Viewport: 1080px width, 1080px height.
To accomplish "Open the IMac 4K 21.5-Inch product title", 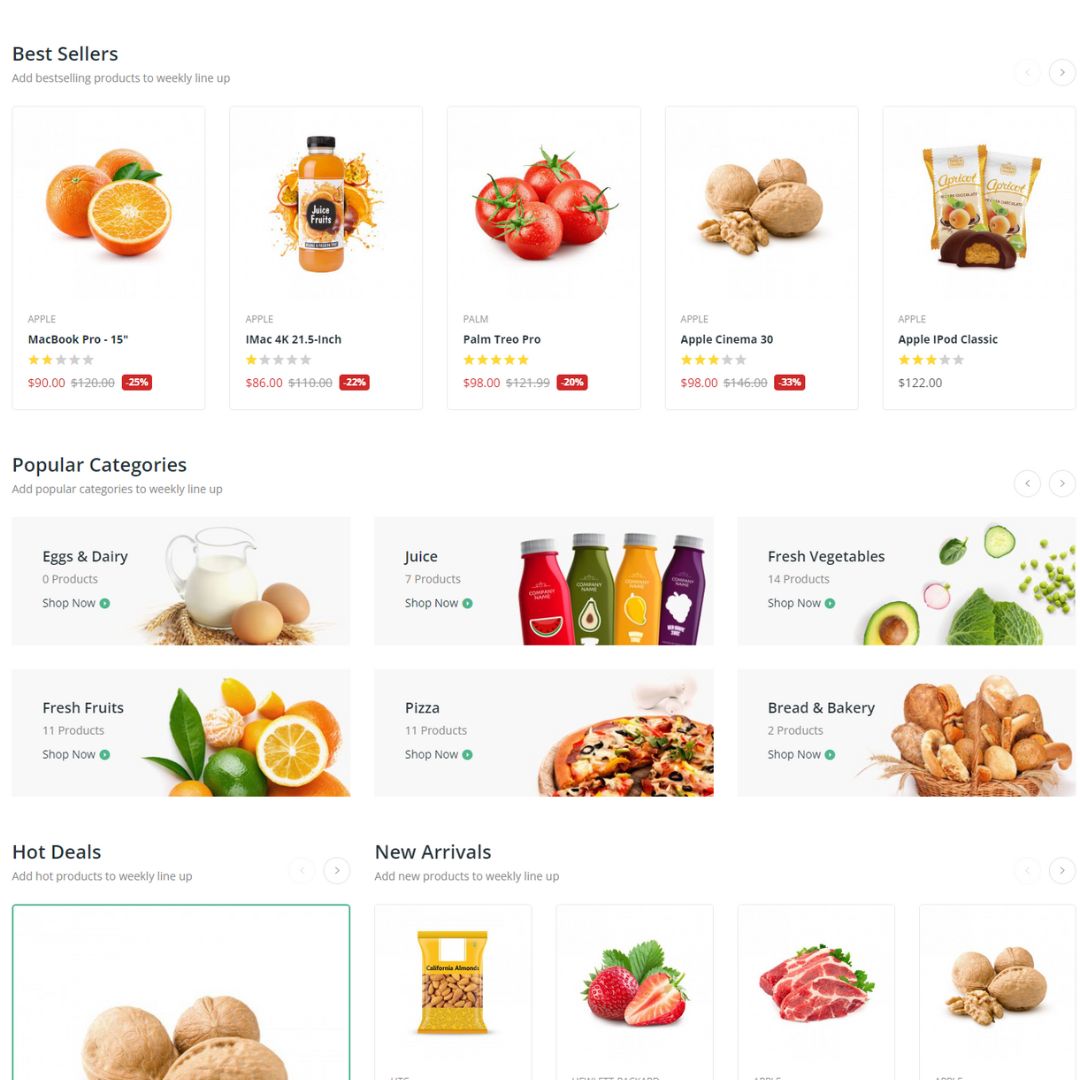I will pos(293,340).
